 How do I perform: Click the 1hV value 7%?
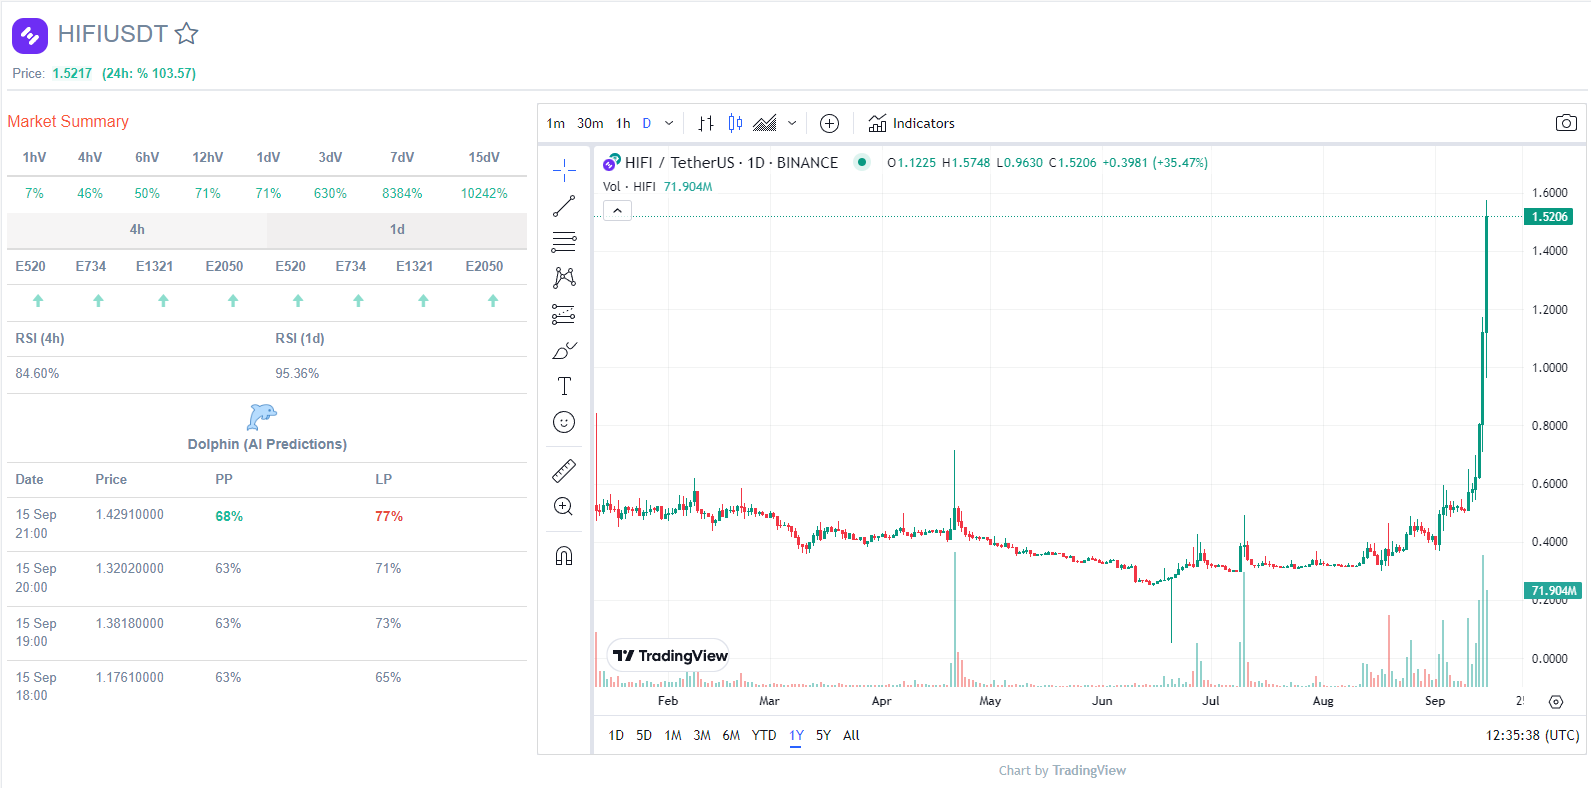(x=34, y=193)
